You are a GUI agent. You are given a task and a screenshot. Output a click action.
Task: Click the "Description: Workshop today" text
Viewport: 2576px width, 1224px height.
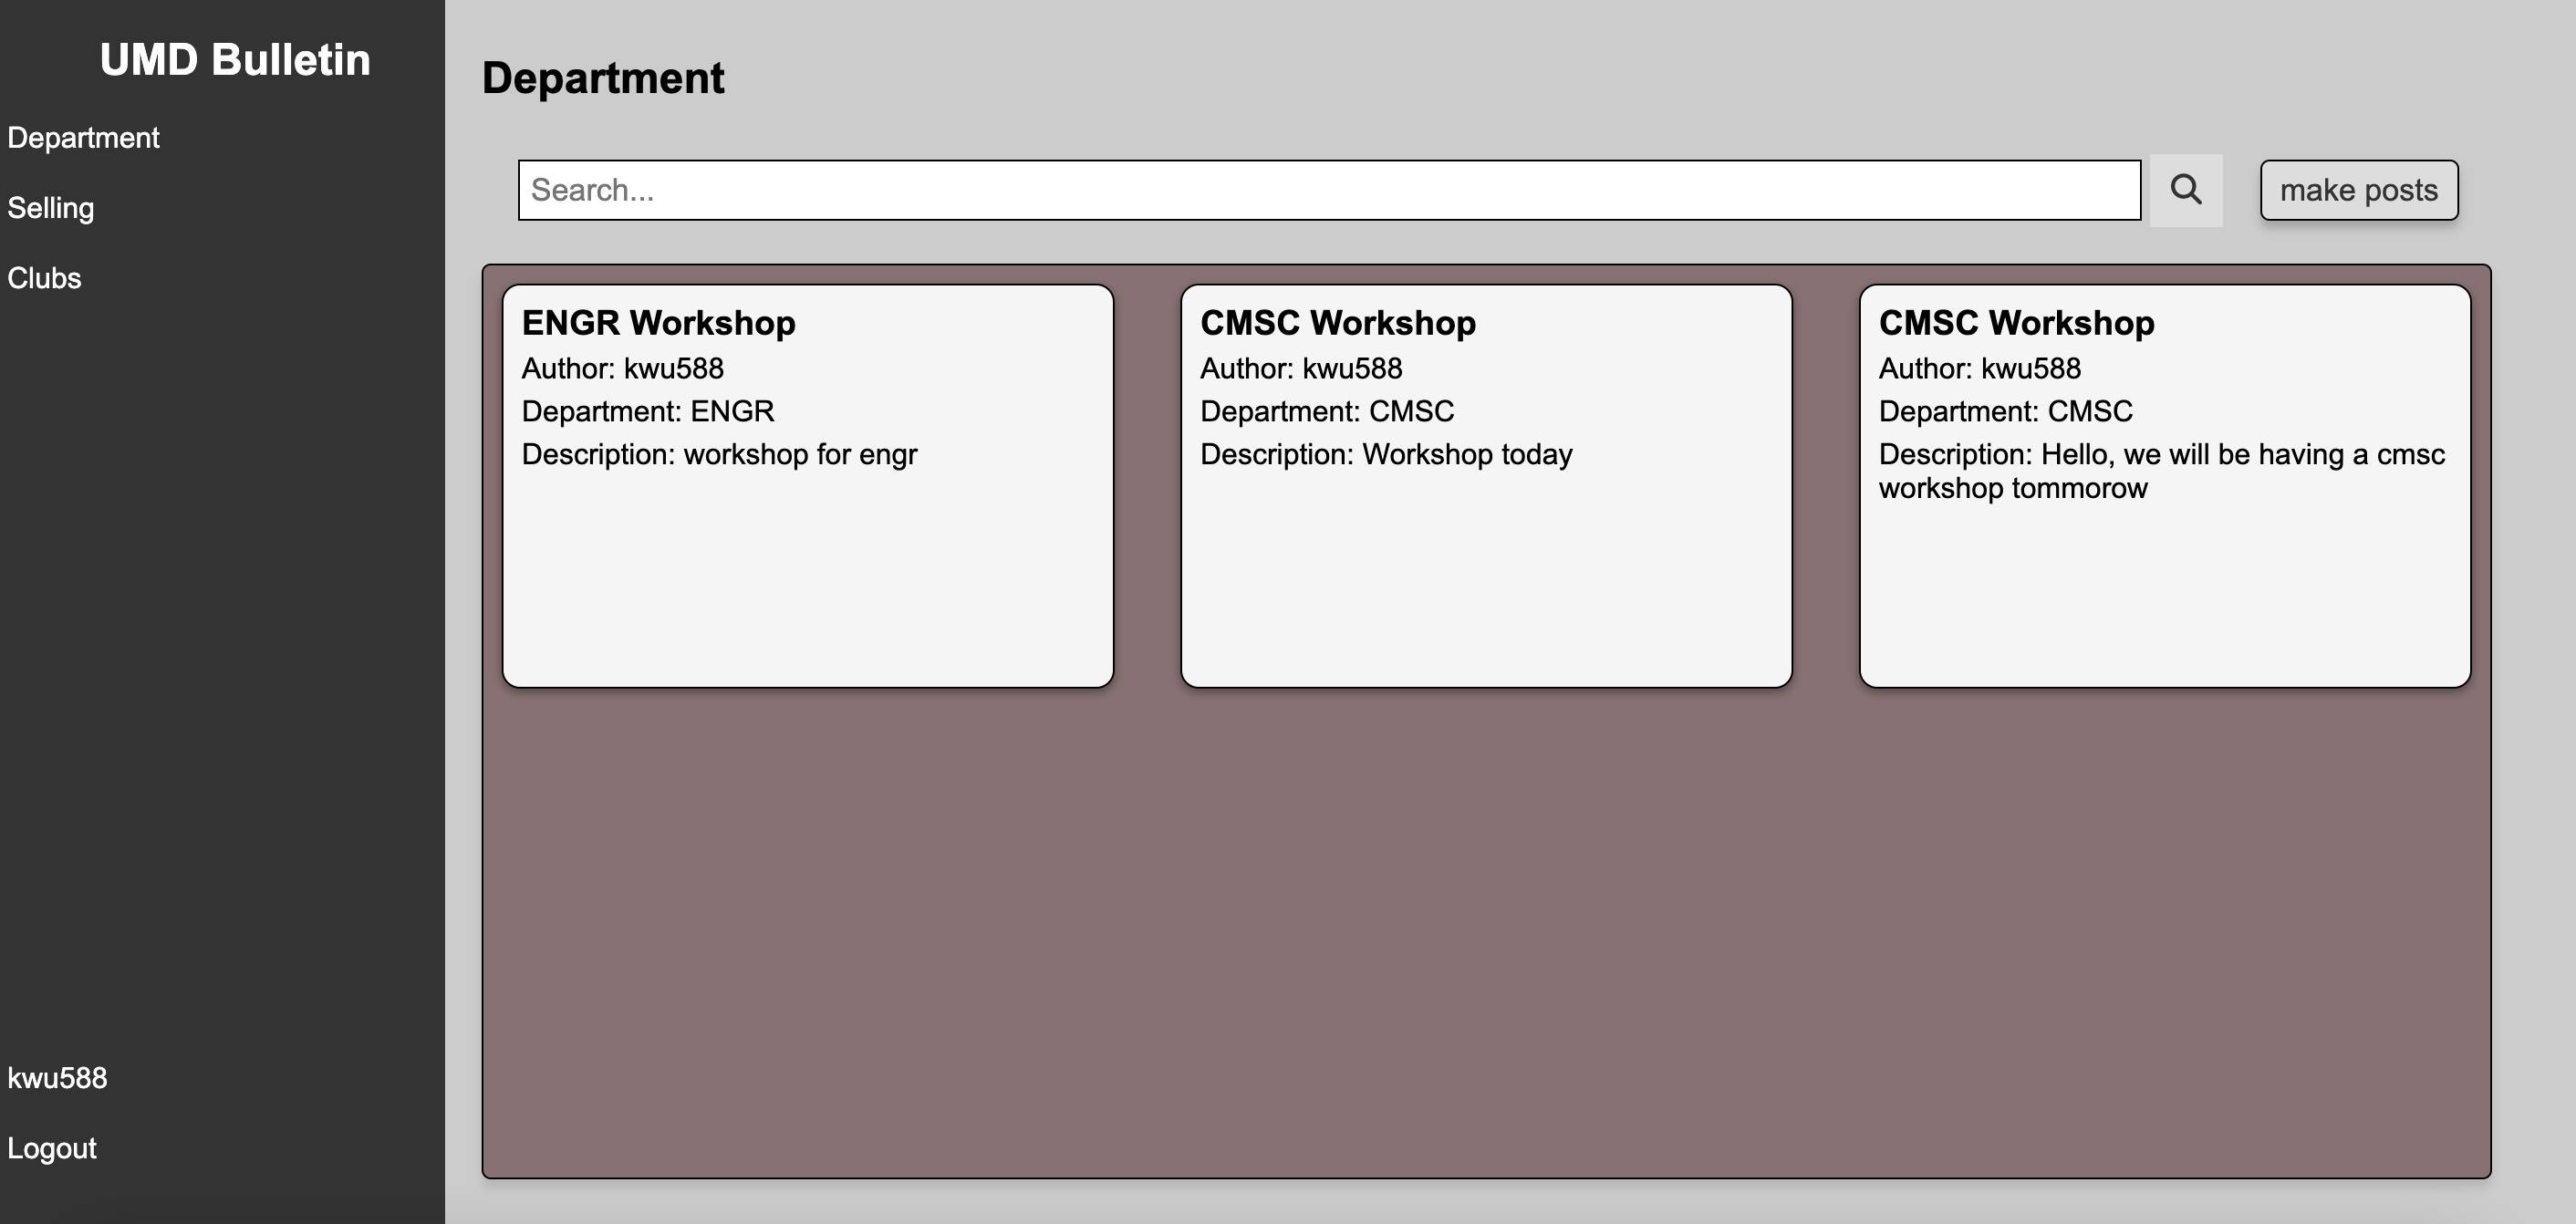(1385, 455)
